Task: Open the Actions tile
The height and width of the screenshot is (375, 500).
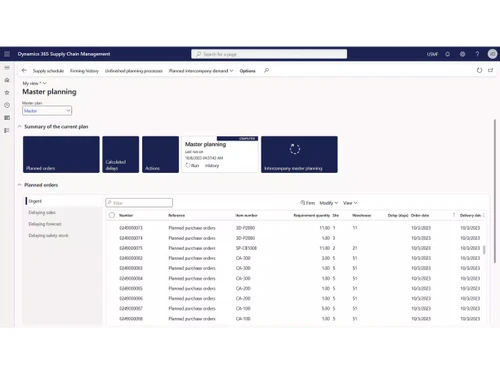Action: coord(160,154)
